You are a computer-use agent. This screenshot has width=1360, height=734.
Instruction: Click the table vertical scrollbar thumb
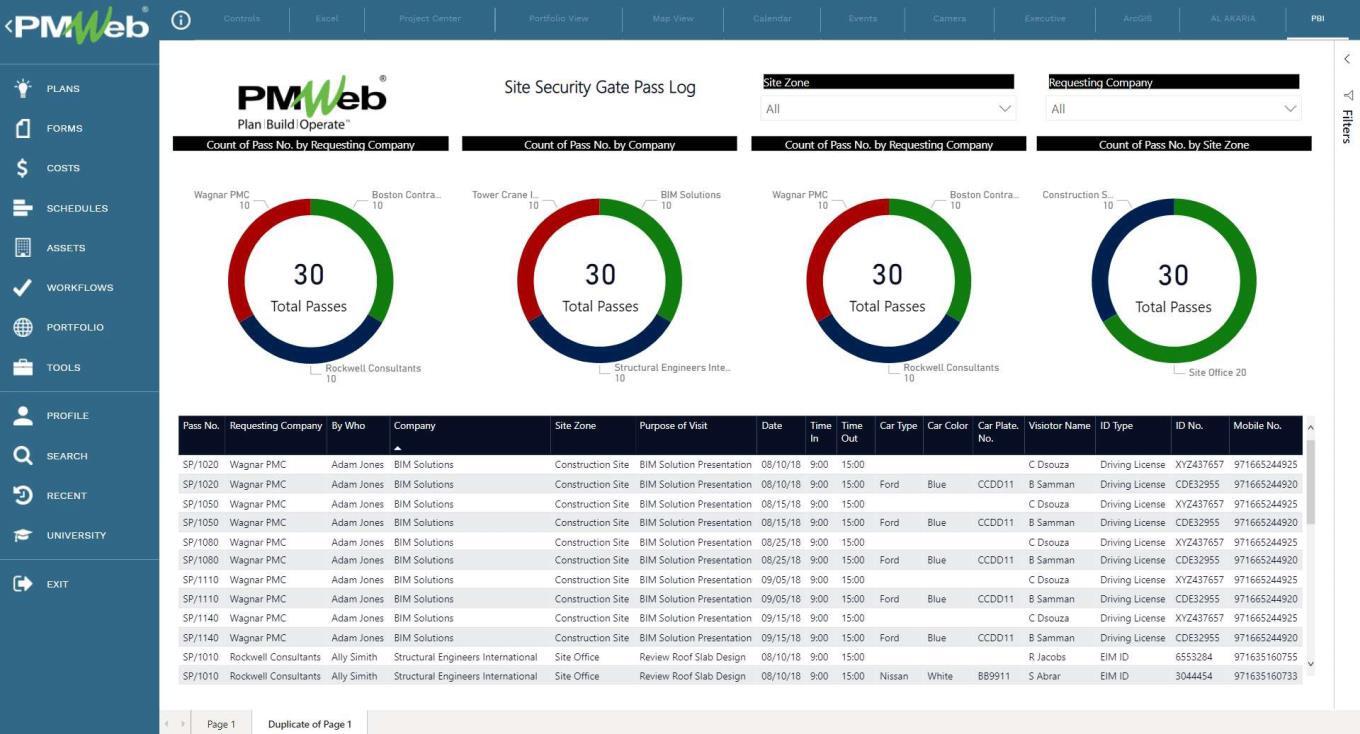[1310, 482]
